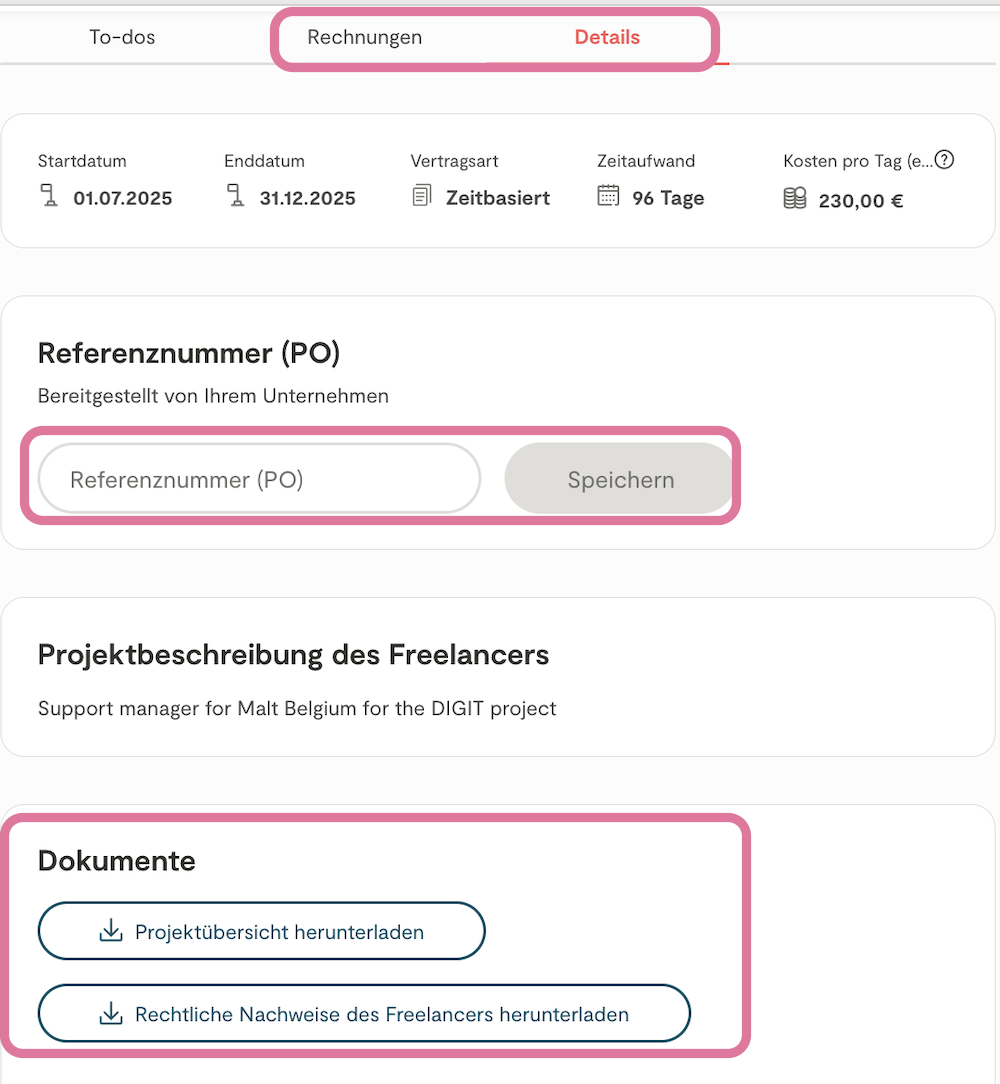Open the Rechnungen tab
1000x1084 pixels.
[364, 38]
